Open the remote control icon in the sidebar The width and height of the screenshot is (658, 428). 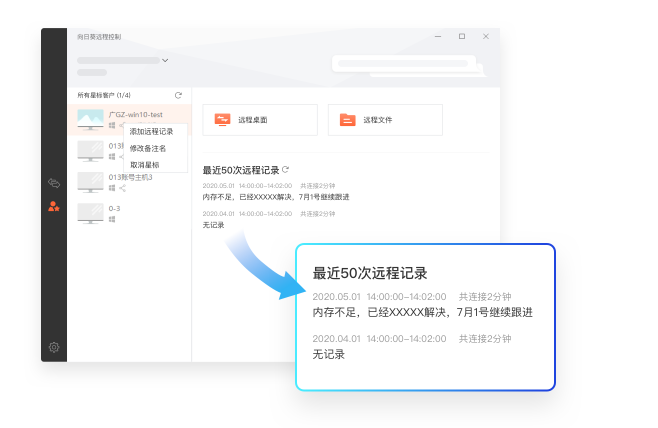click(54, 183)
